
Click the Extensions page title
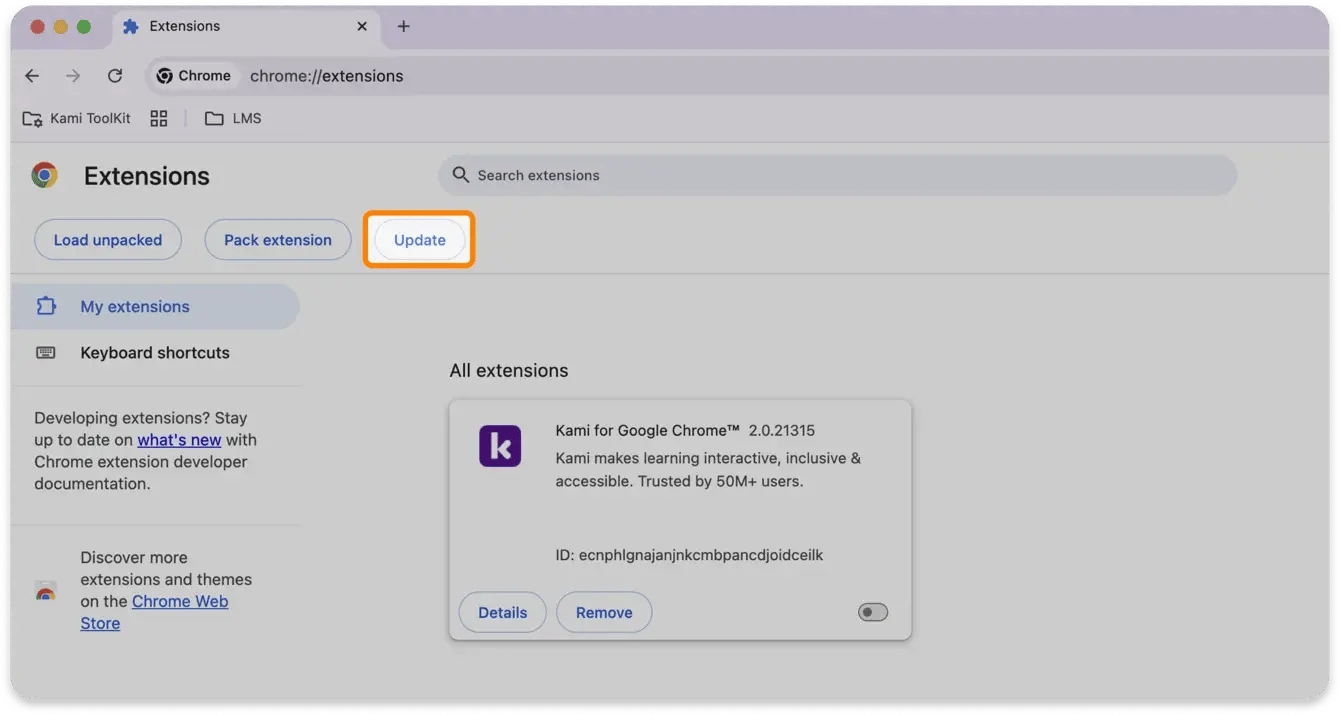point(146,176)
